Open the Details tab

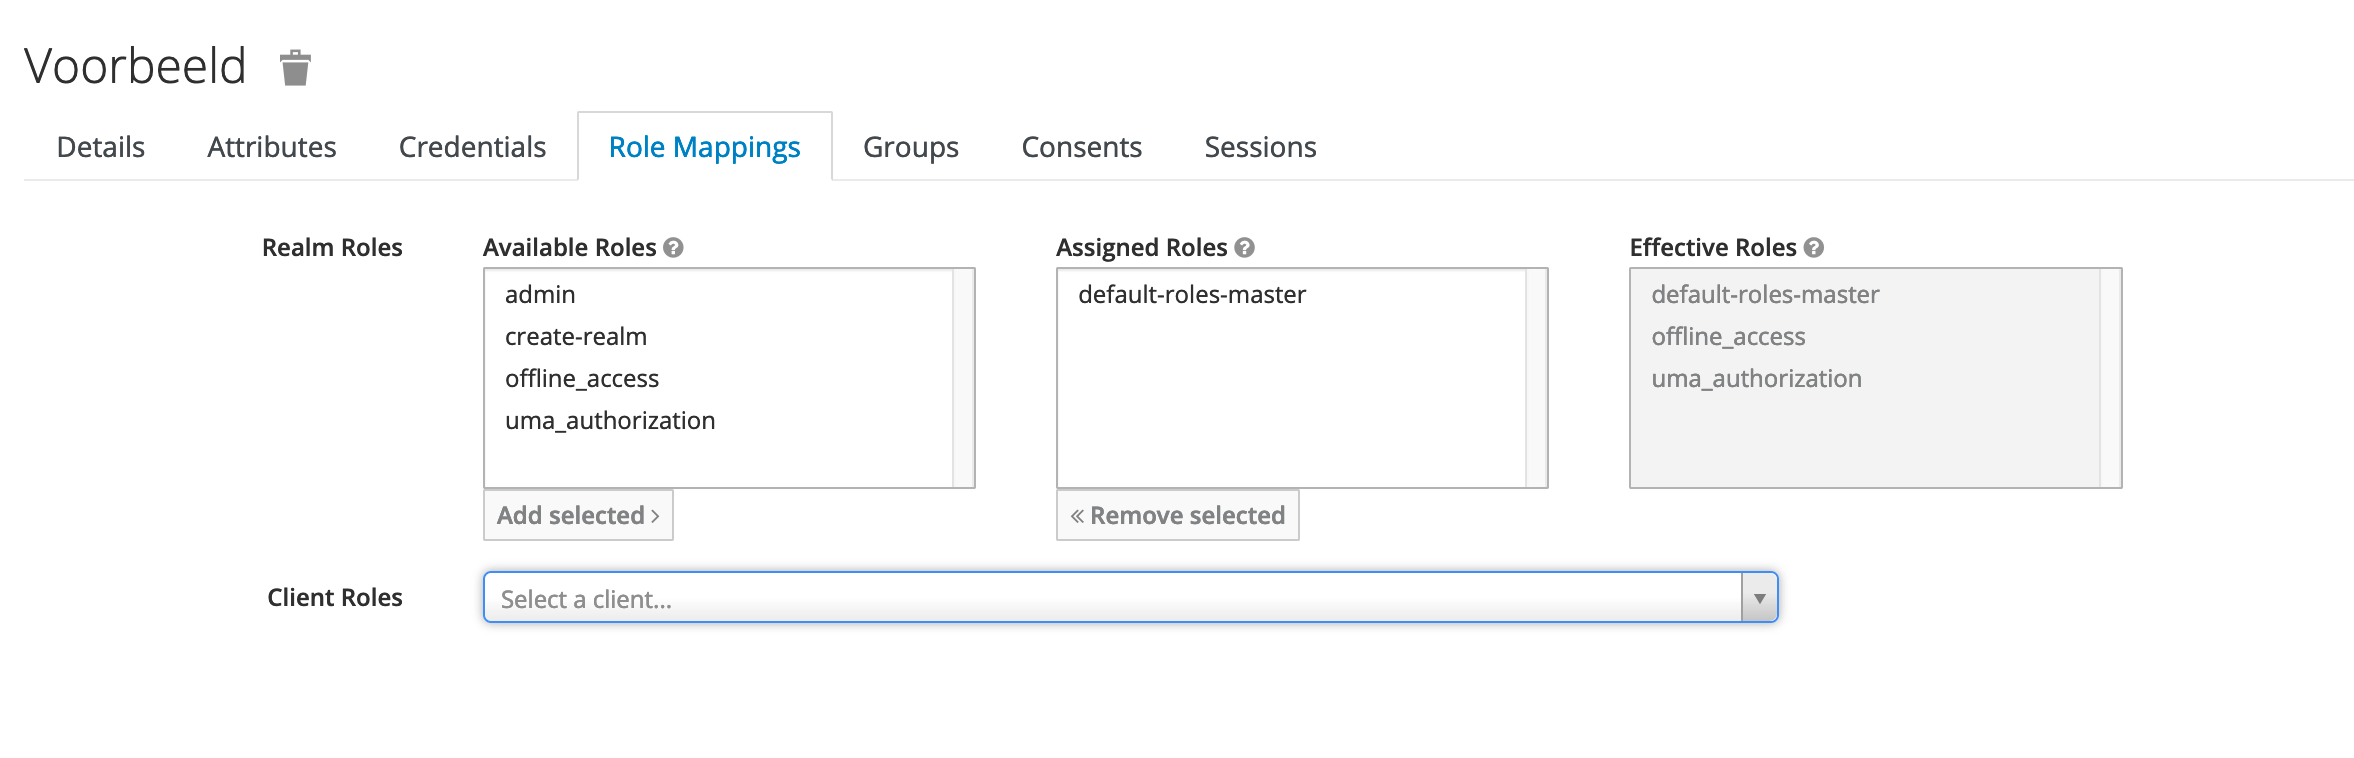[101, 147]
